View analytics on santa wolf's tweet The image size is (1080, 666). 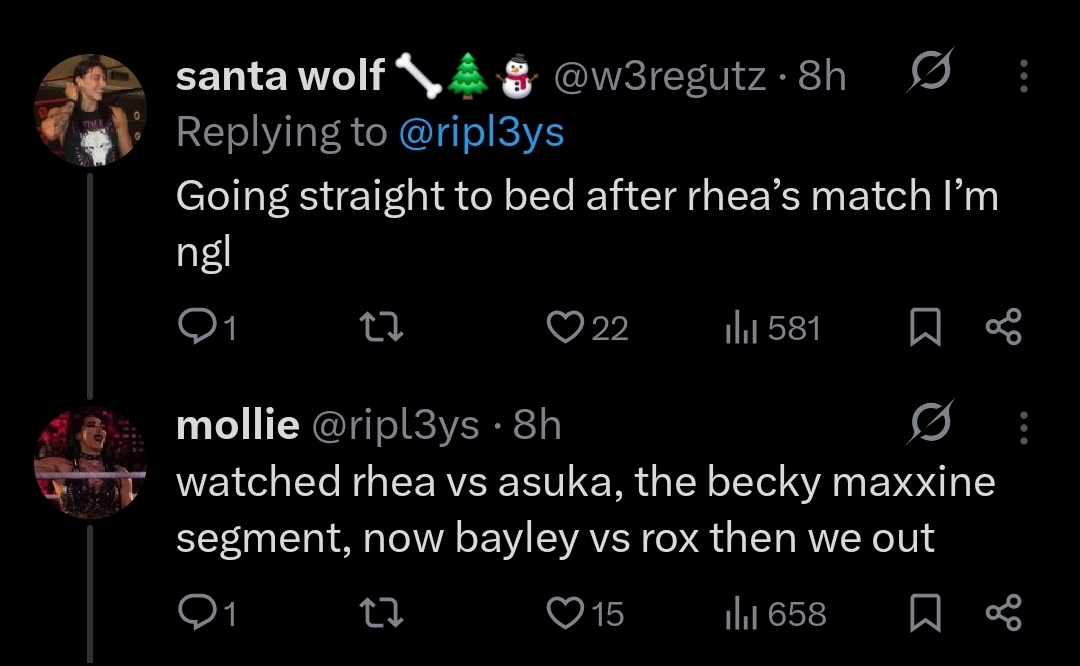tap(738, 328)
